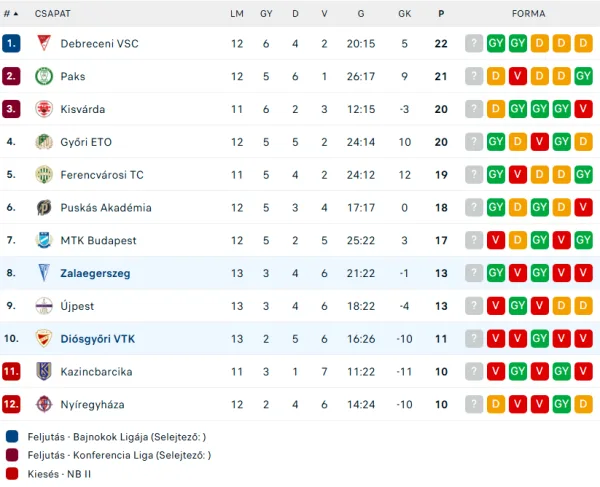This screenshot has height=487, width=600.
Task: Click the Kisvárda team crest
Action: 44,109
